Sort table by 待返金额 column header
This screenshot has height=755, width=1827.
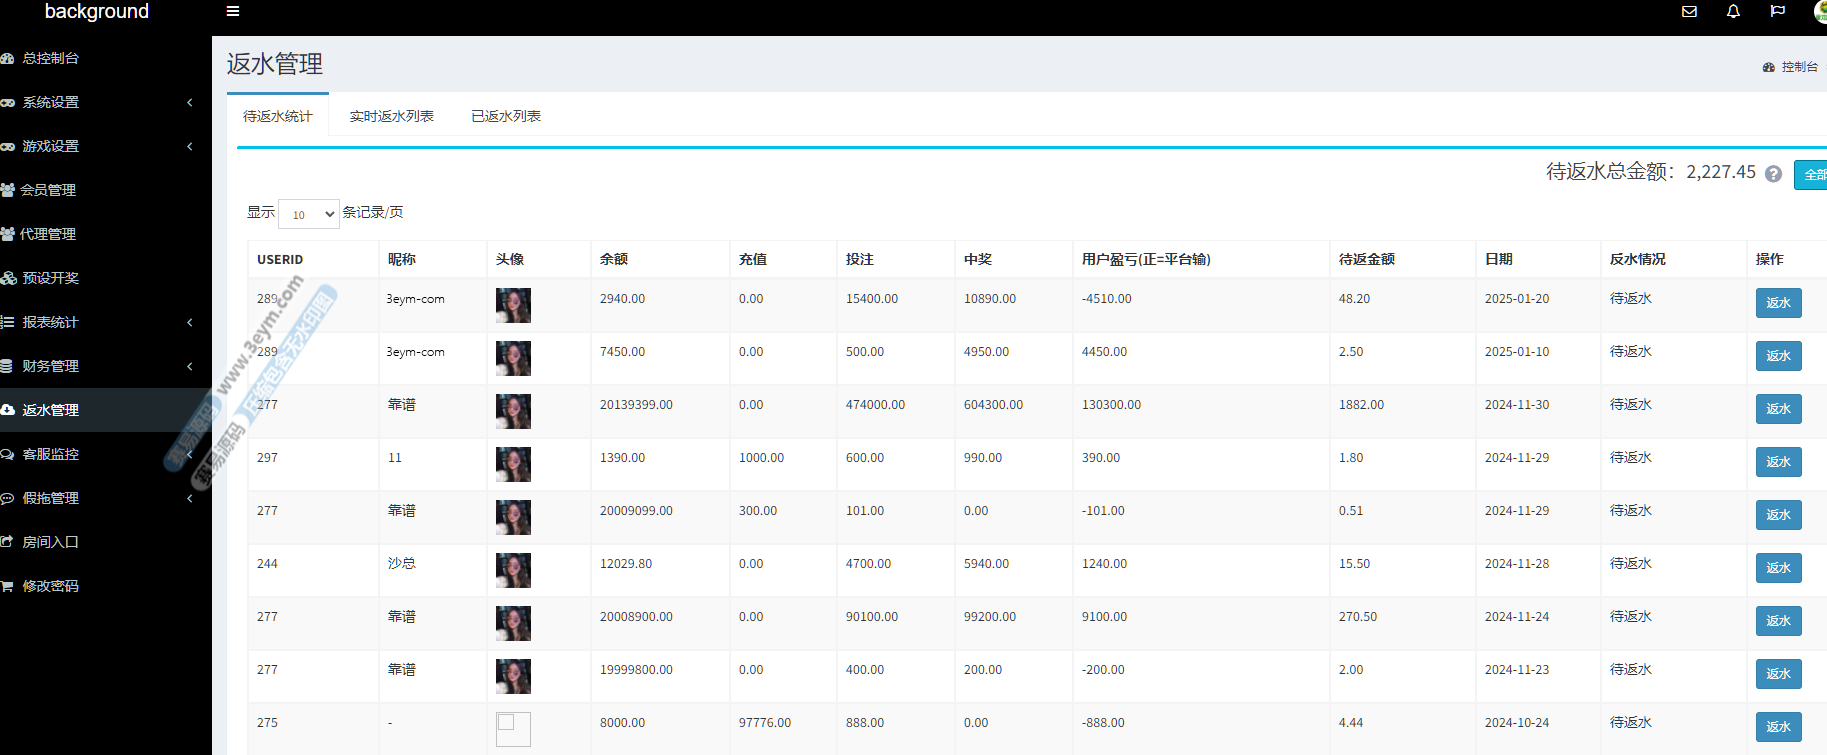[x=1366, y=259]
